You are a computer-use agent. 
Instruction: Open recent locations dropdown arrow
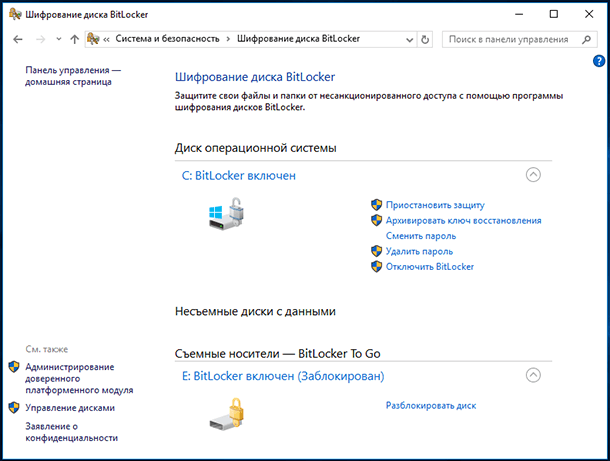tap(59, 39)
